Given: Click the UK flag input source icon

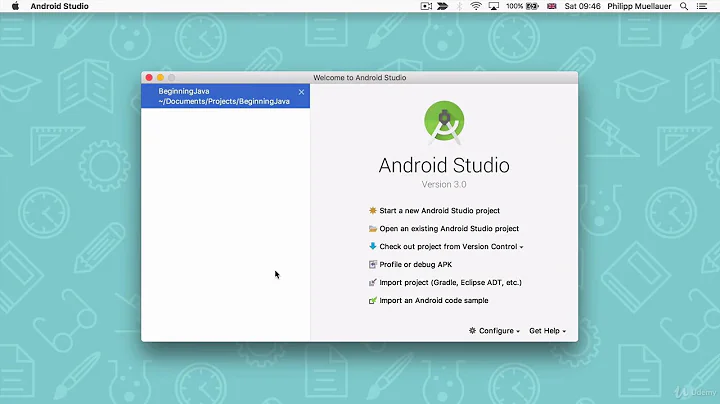Looking at the screenshot, I should pyautogui.click(x=552, y=6).
